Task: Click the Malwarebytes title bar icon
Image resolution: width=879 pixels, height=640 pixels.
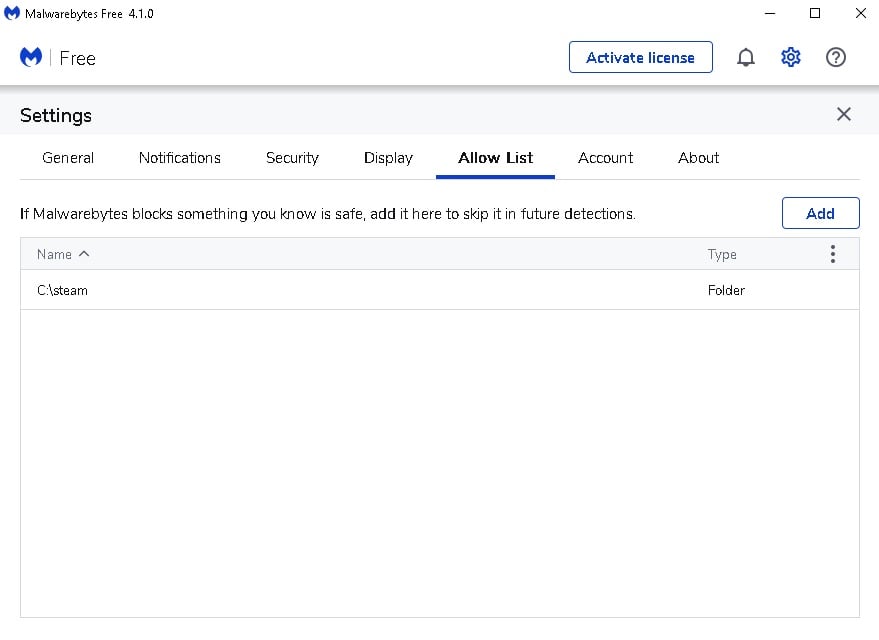Action: (12, 13)
